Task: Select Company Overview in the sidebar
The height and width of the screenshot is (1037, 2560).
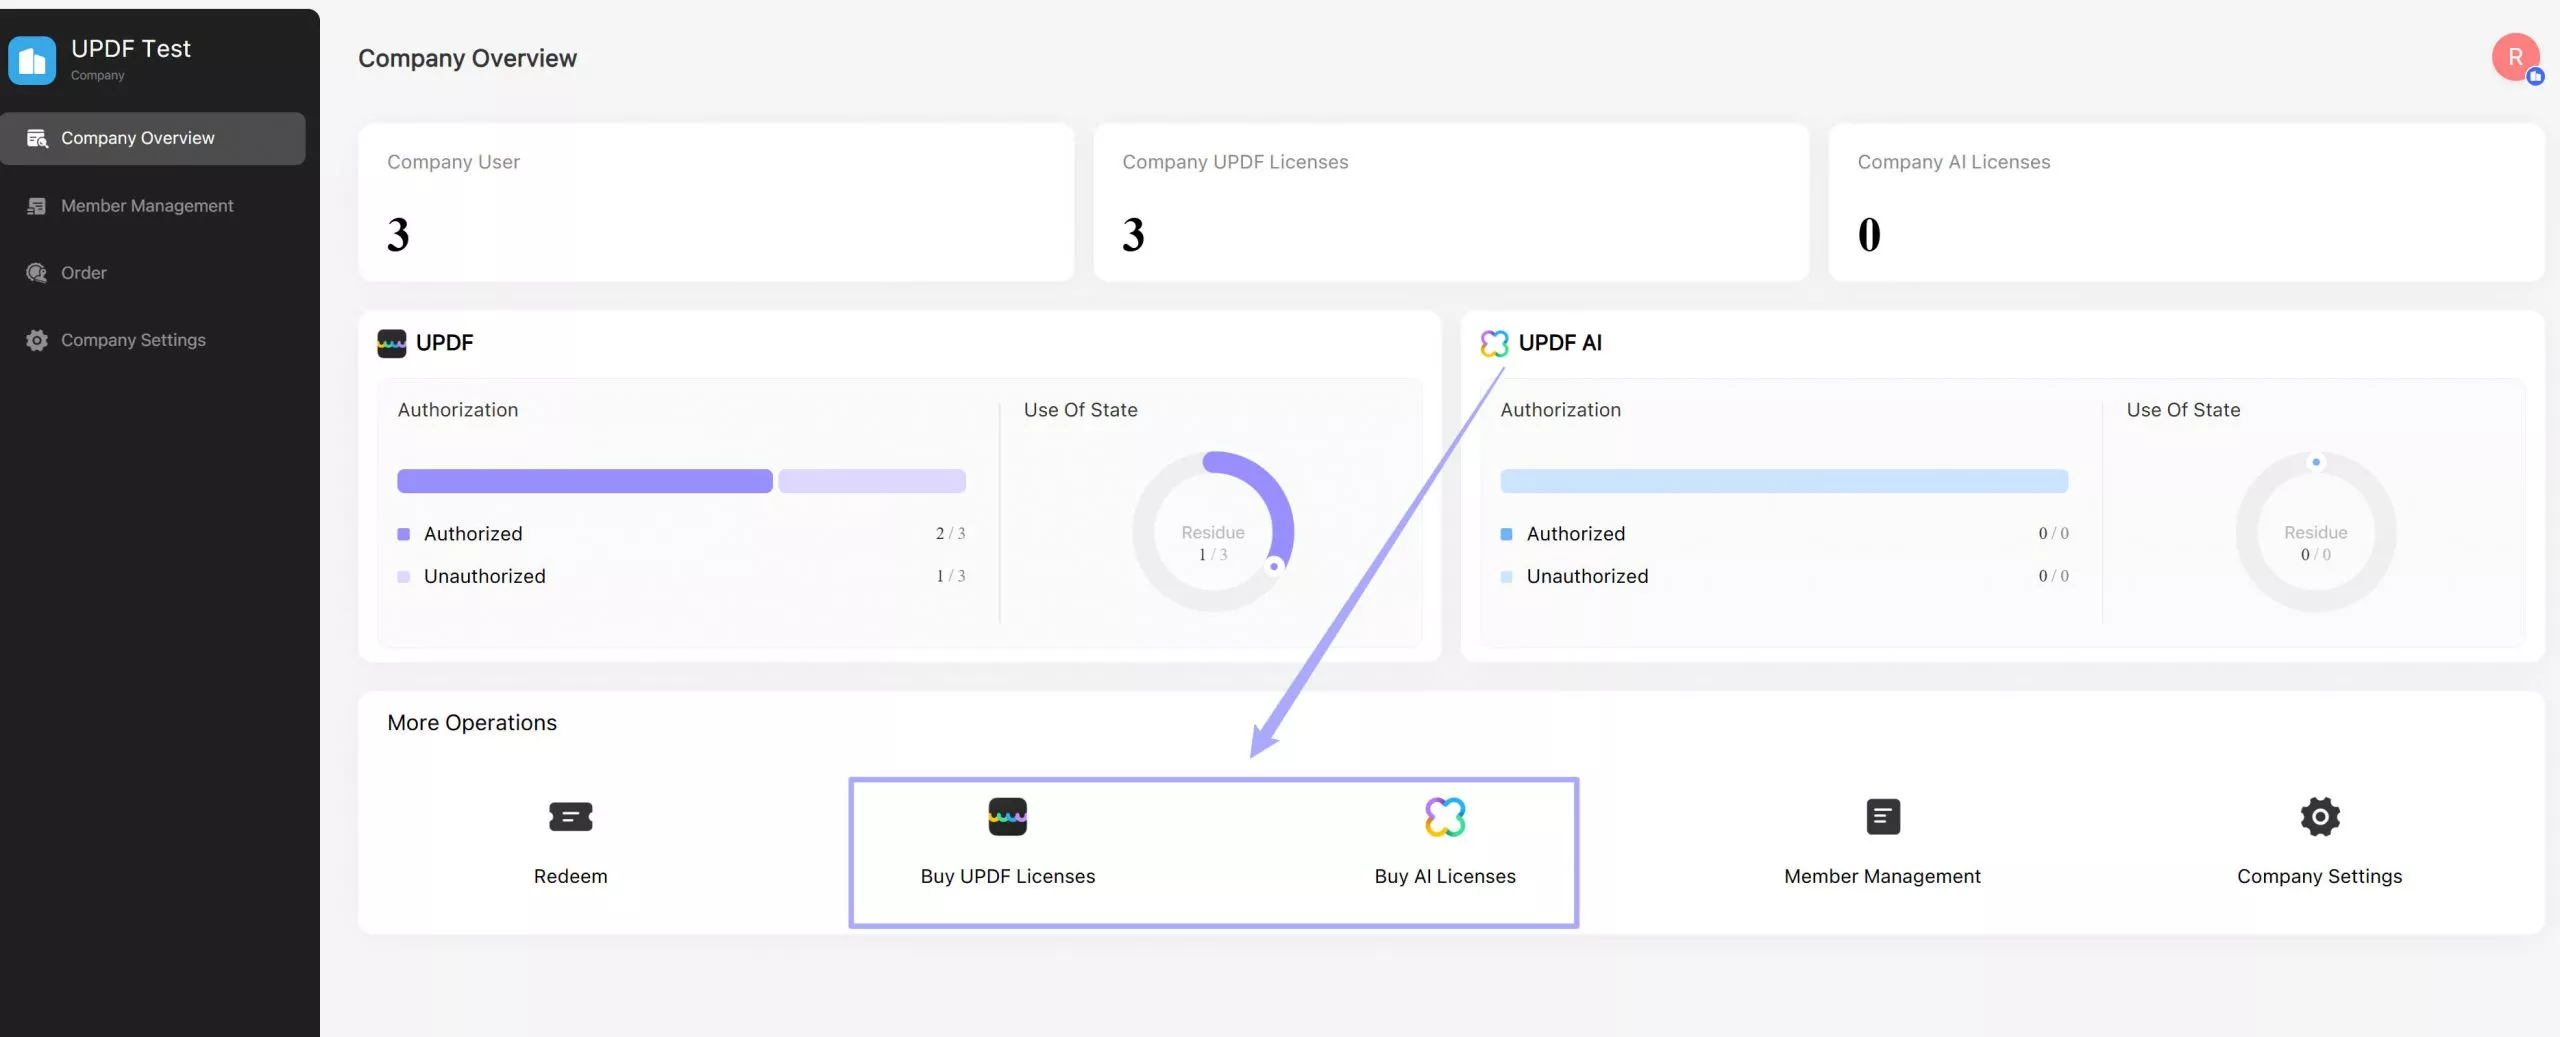Action: [x=153, y=138]
